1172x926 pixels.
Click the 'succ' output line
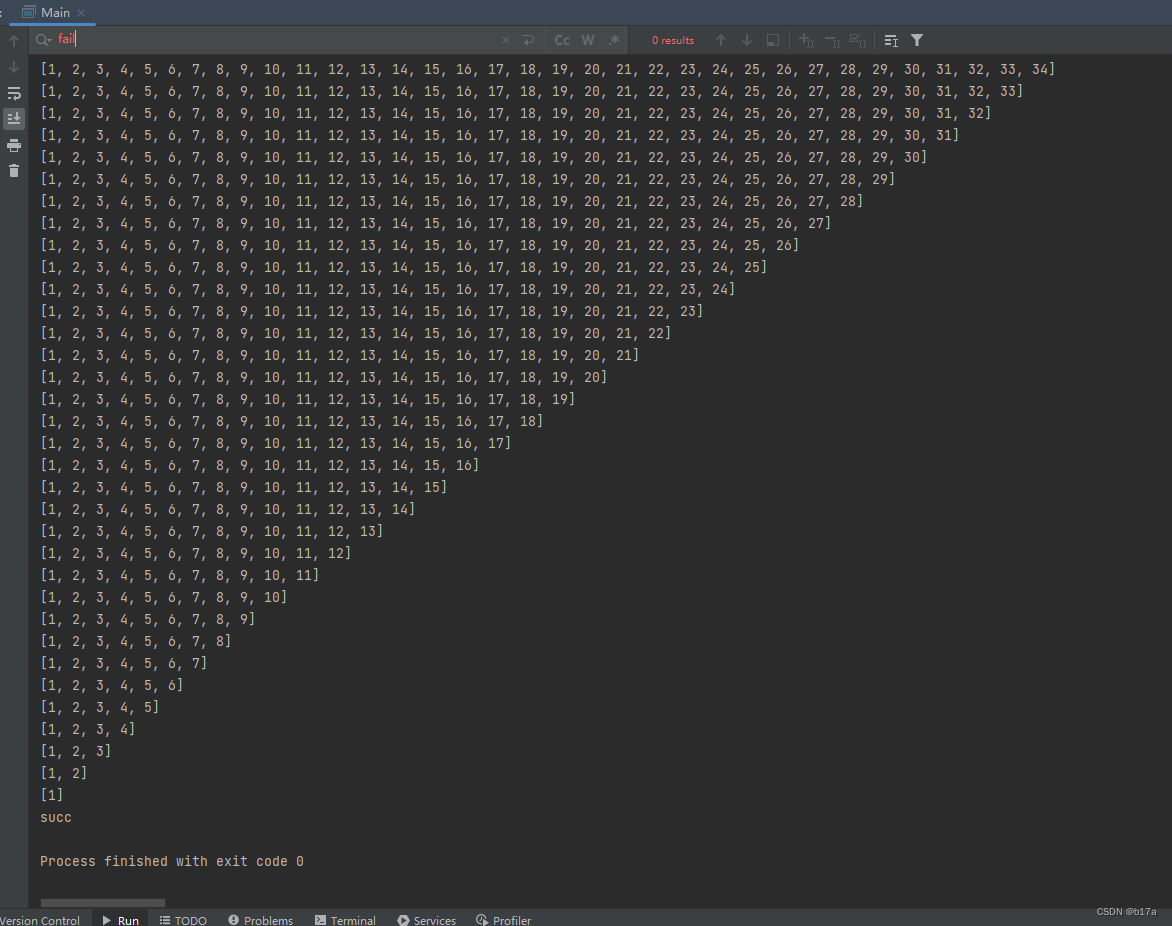56,817
